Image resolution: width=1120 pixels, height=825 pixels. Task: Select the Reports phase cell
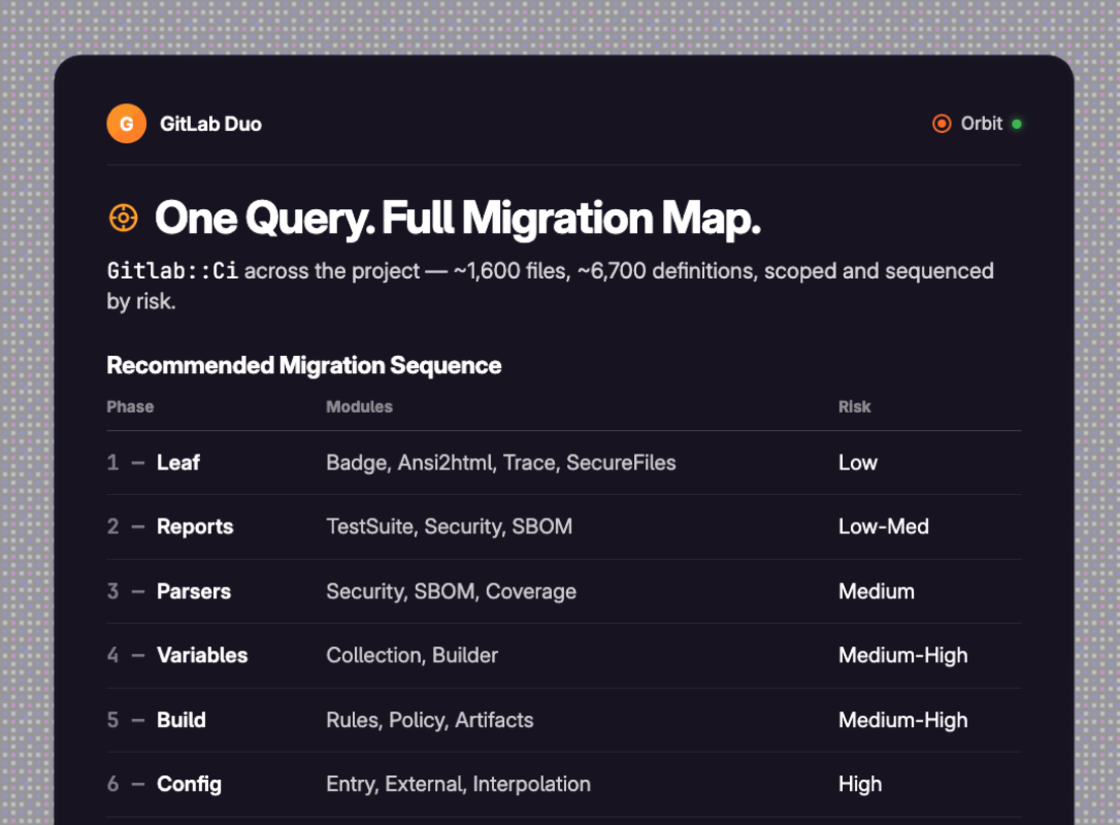(170, 526)
